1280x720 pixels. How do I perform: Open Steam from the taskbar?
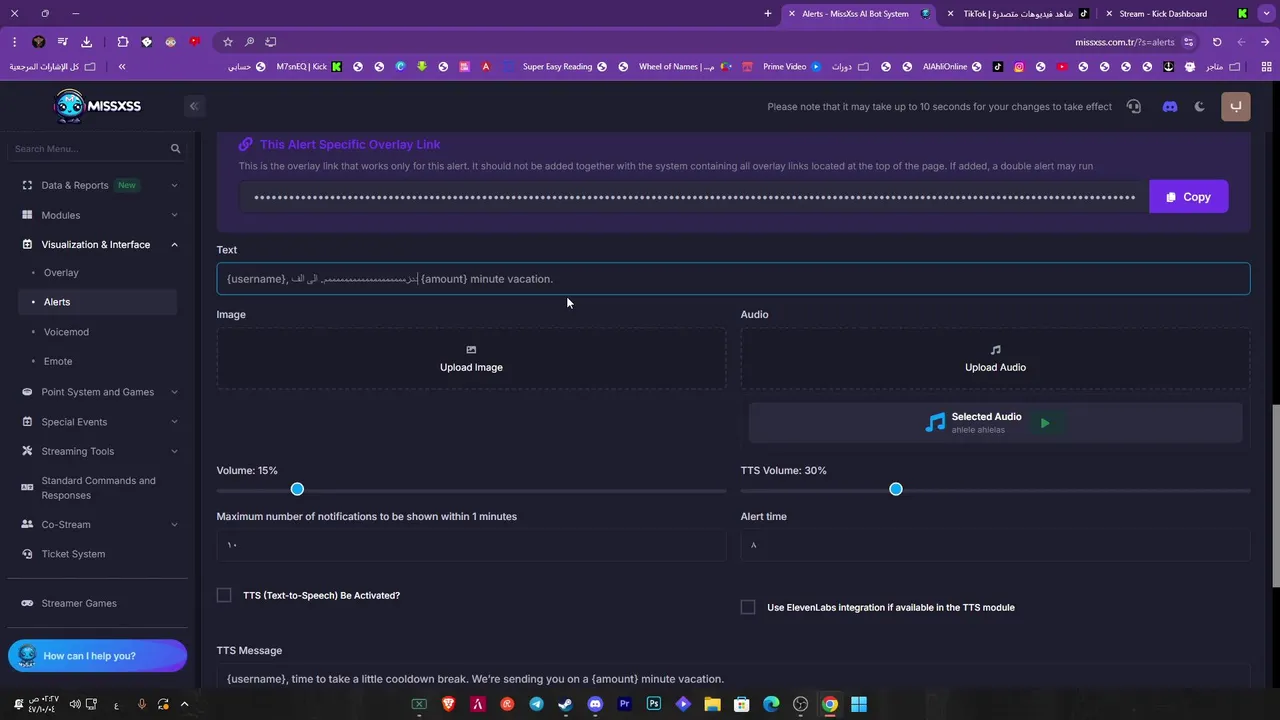(x=566, y=704)
